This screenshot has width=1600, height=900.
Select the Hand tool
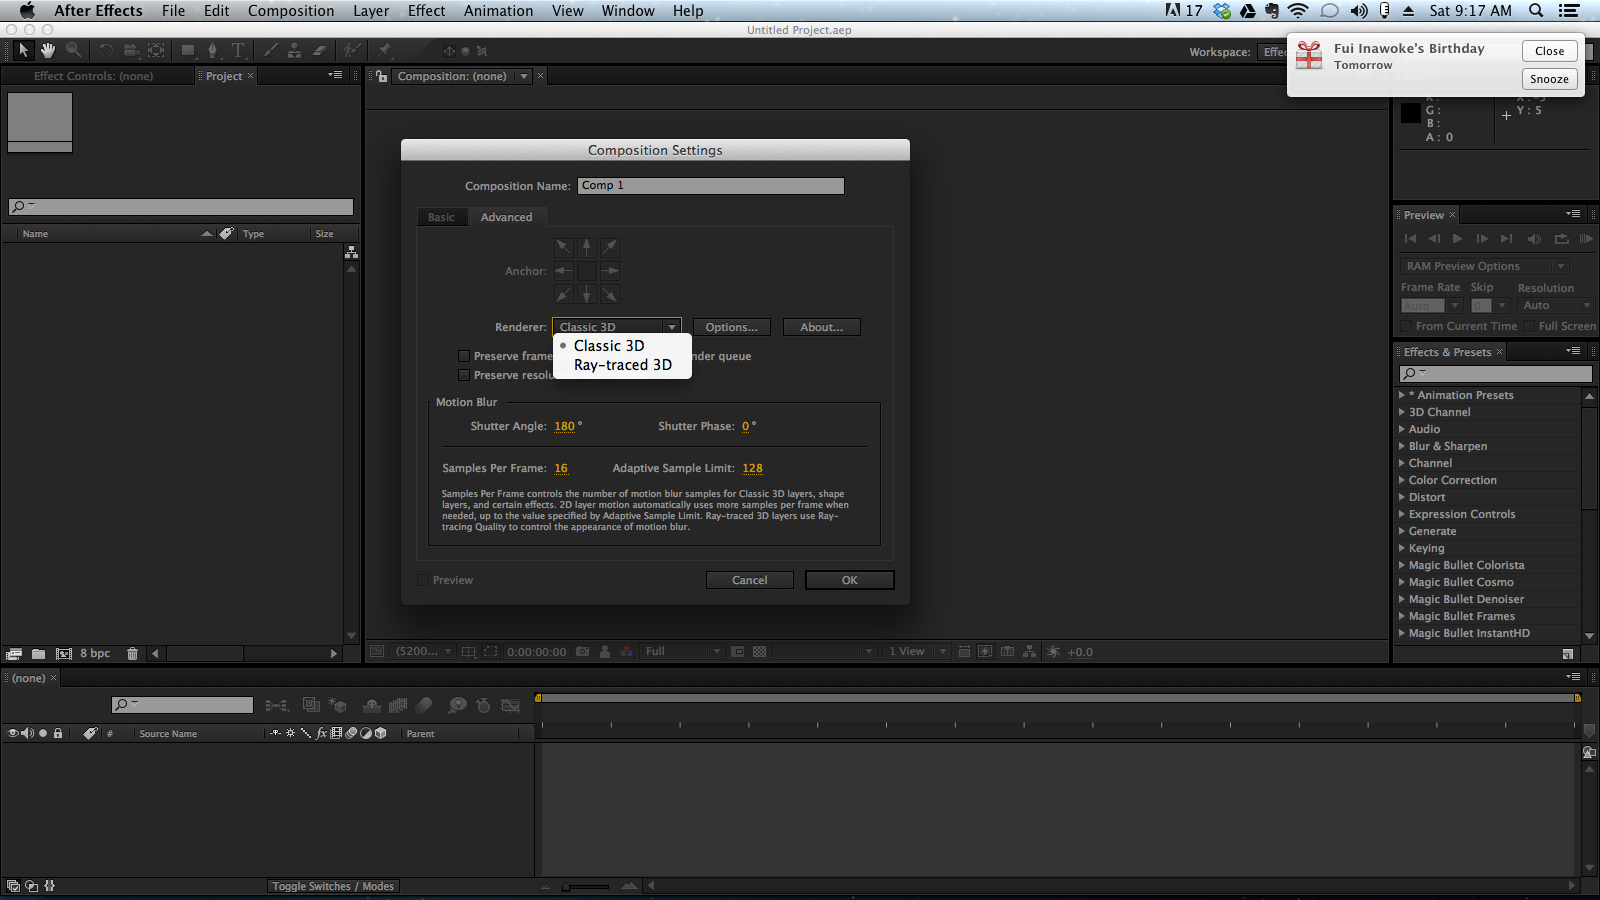(47, 50)
